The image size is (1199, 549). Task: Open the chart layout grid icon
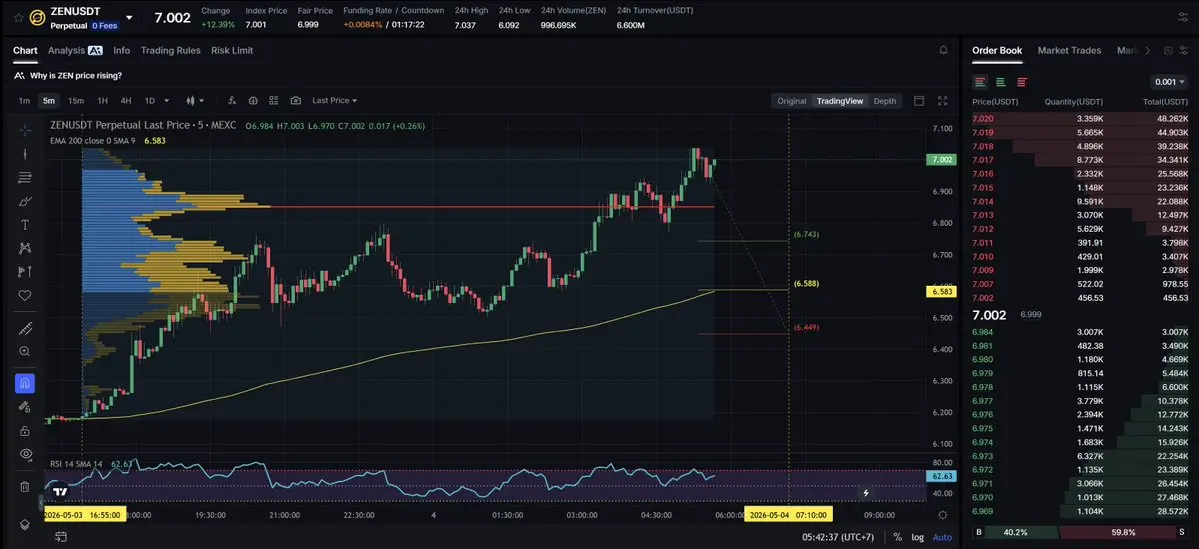tap(274, 101)
